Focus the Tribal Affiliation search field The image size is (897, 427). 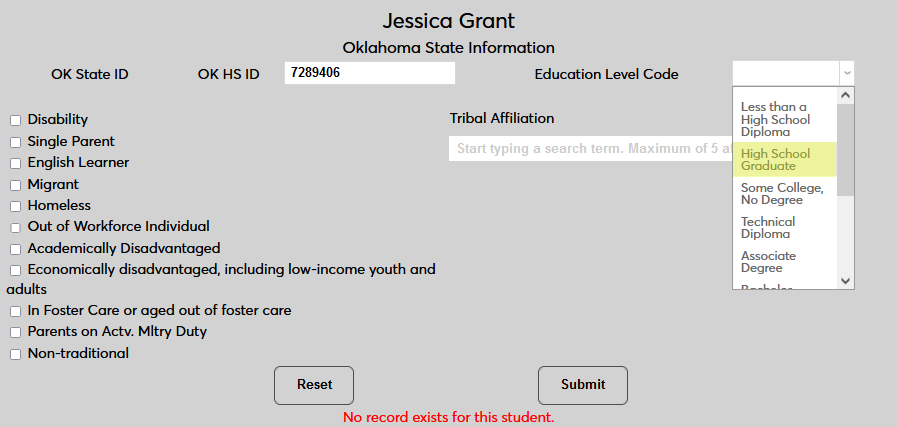click(590, 149)
